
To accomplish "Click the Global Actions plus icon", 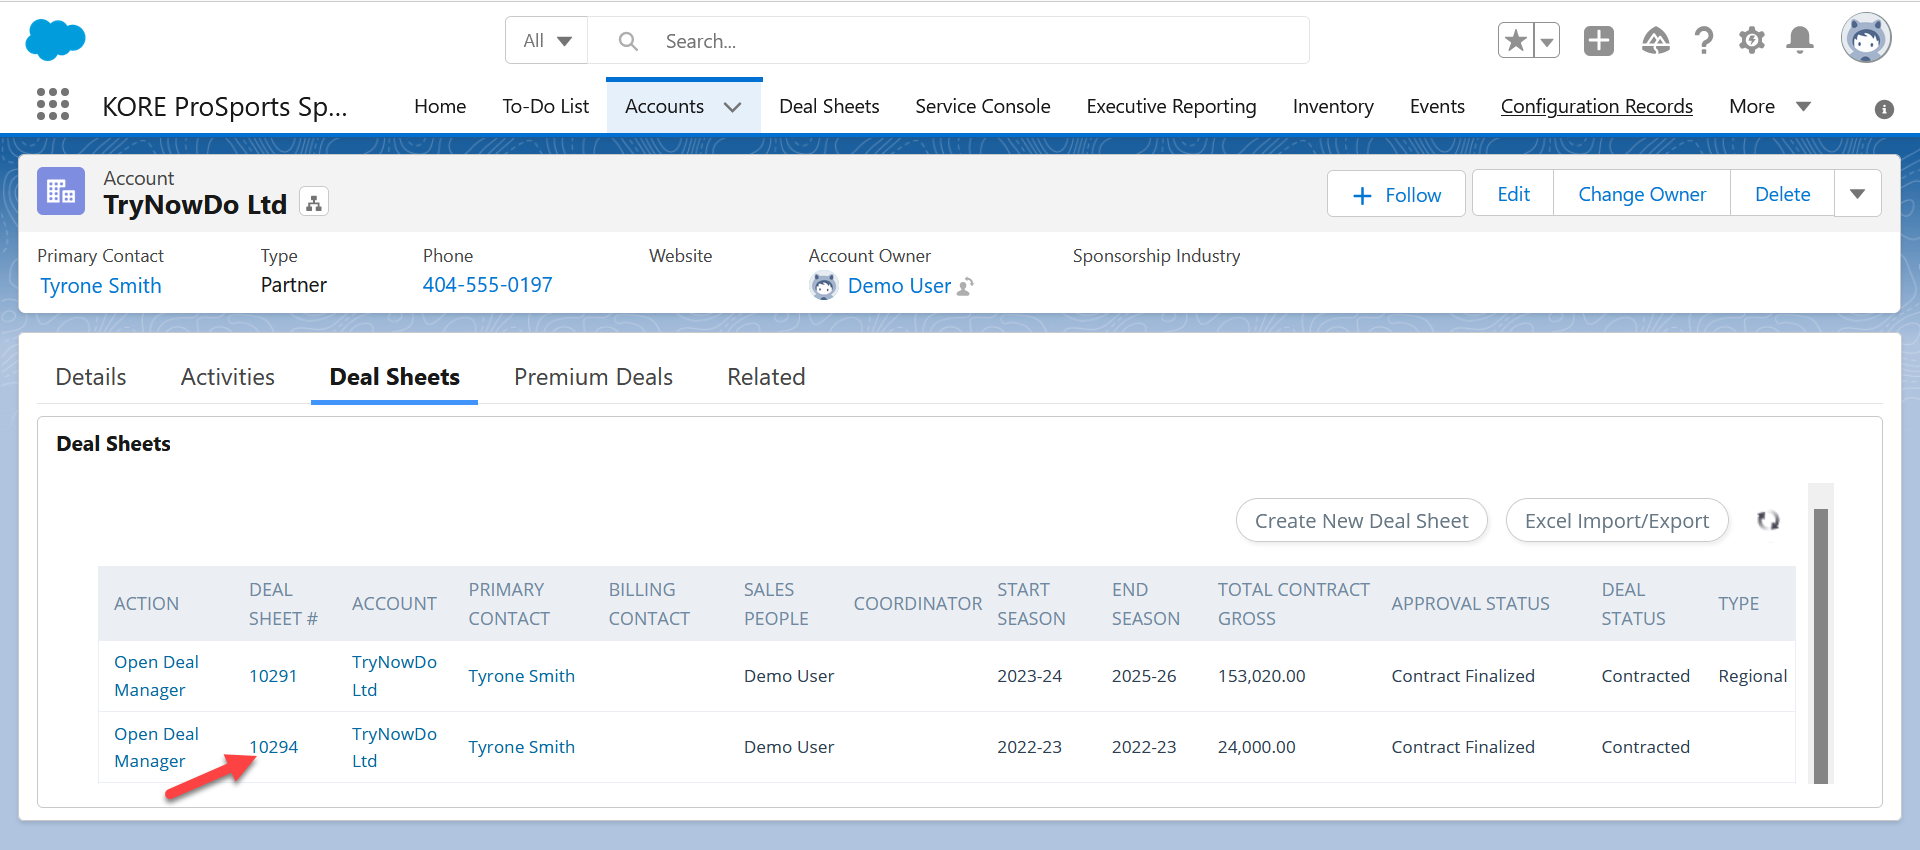I will (1599, 41).
